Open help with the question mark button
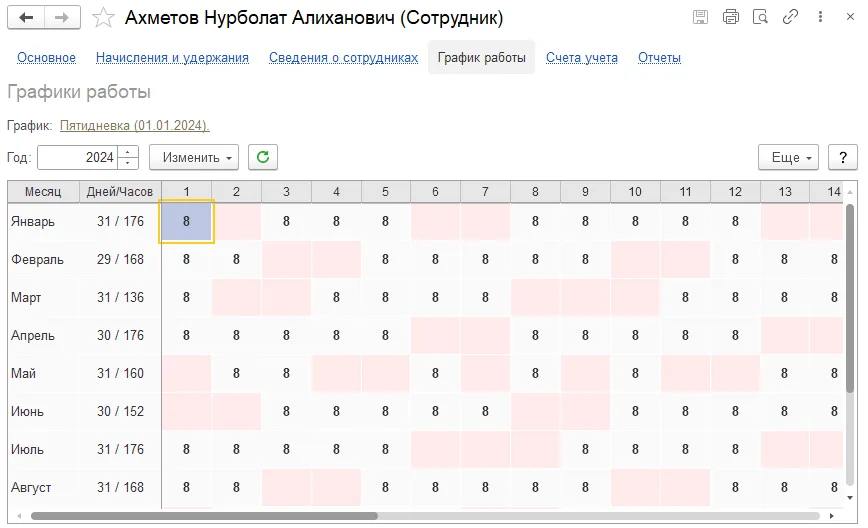This screenshot has height=528, width=868. [843, 157]
